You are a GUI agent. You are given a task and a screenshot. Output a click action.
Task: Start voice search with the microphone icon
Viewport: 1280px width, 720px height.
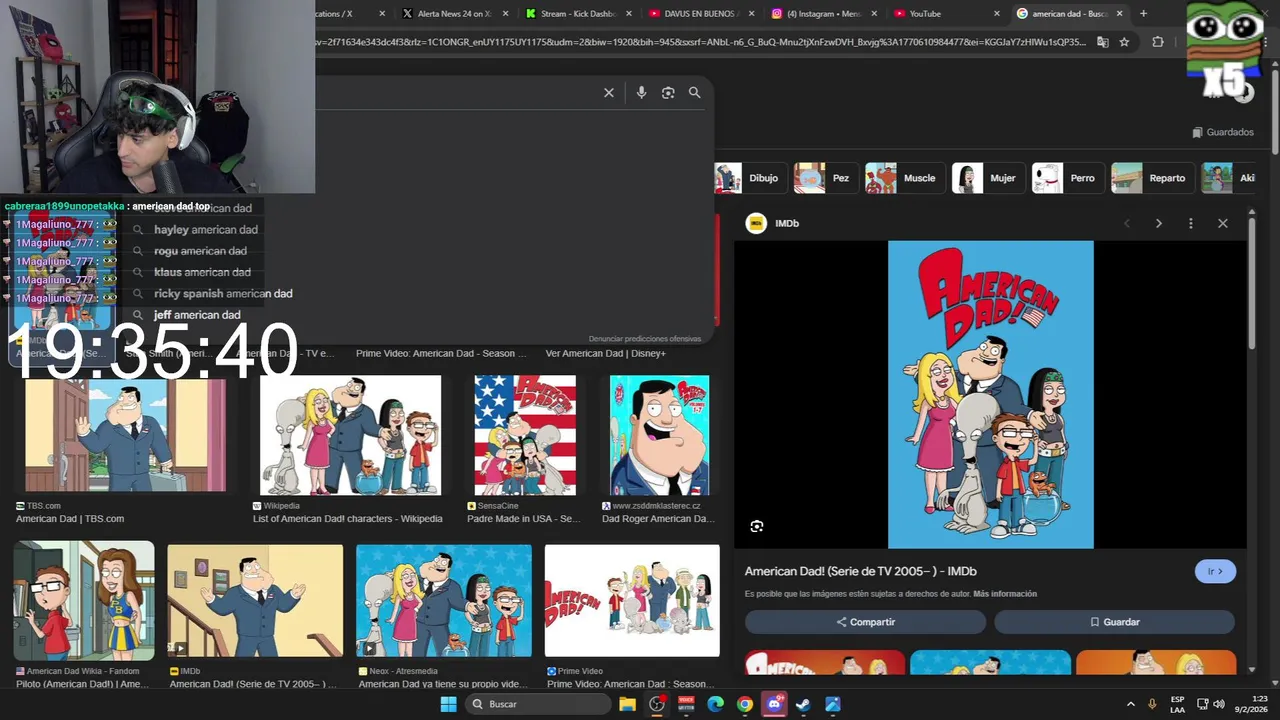641,93
